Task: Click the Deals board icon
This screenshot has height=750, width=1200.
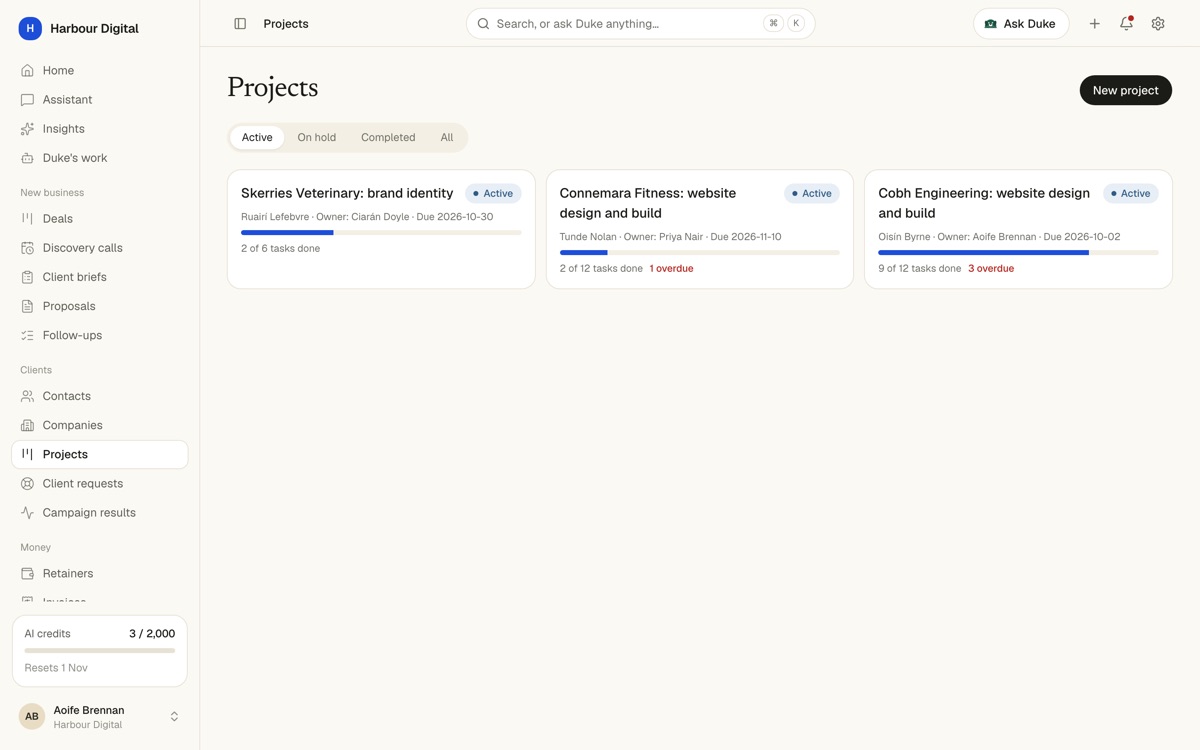Action: [27, 219]
